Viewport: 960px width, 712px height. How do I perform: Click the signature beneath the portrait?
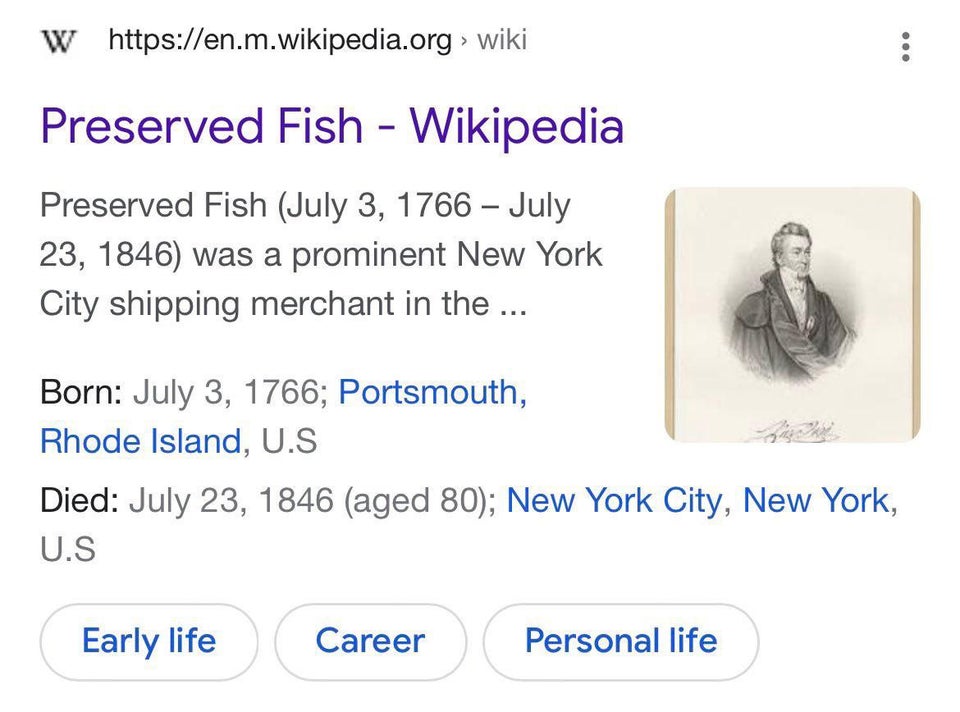pyautogui.click(x=798, y=430)
